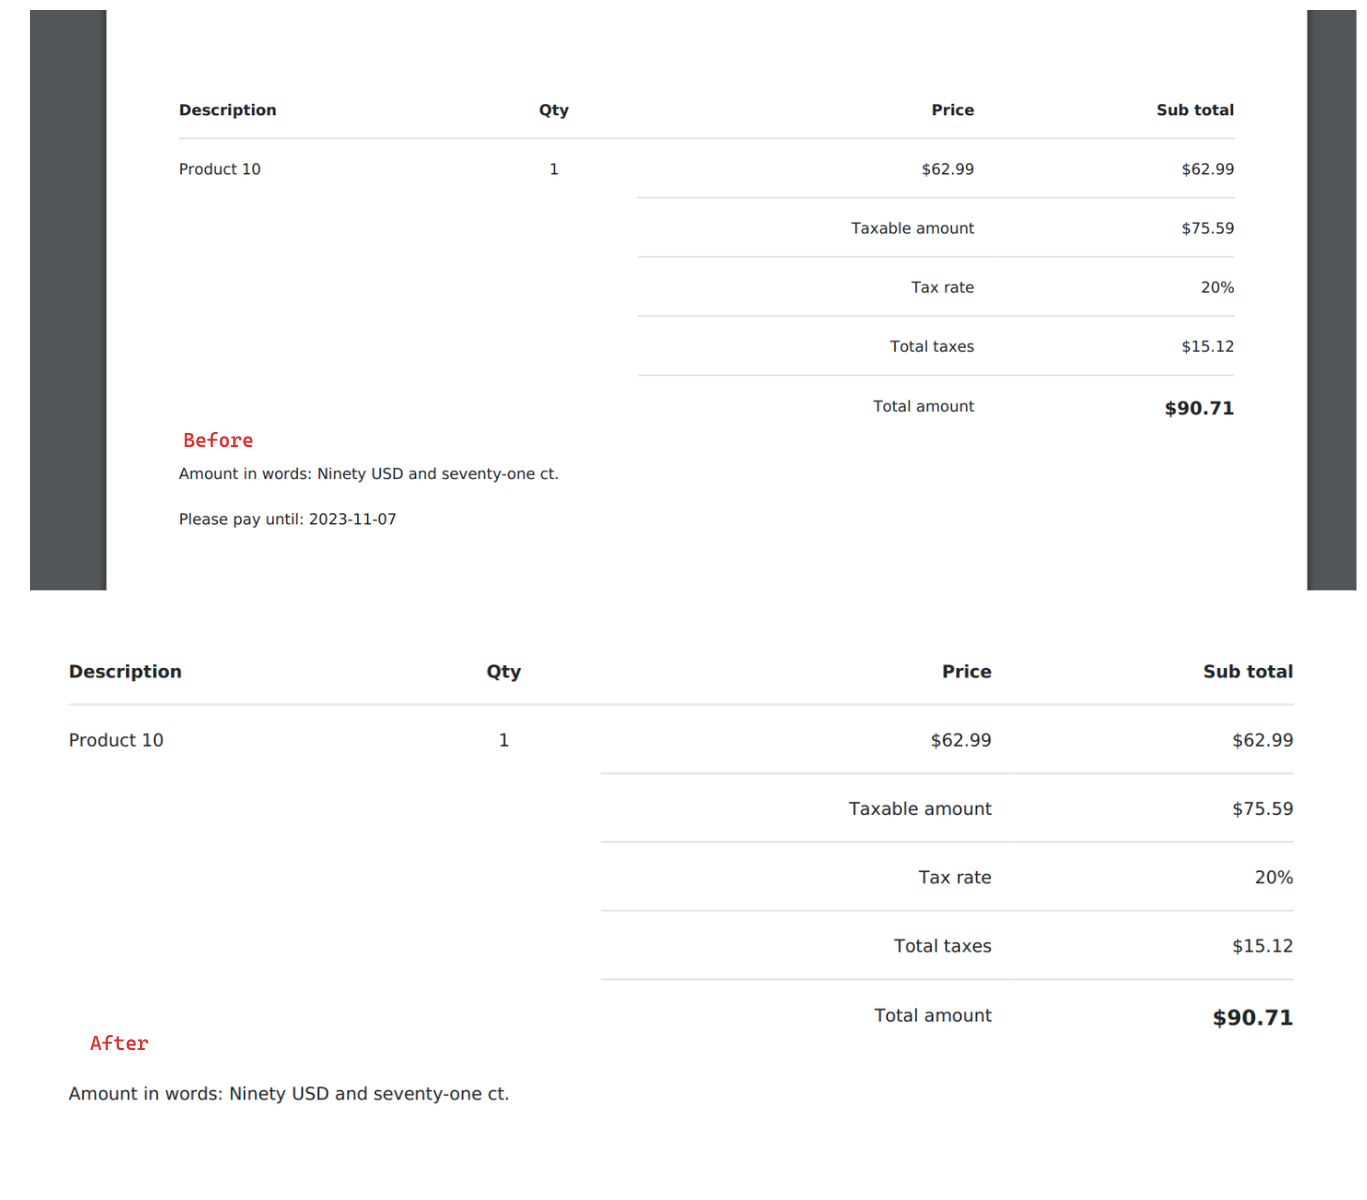The height and width of the screenshot is (1200, 1367).
Task: Select "Product 10" in the Before invoice
Action: (219, 170)
